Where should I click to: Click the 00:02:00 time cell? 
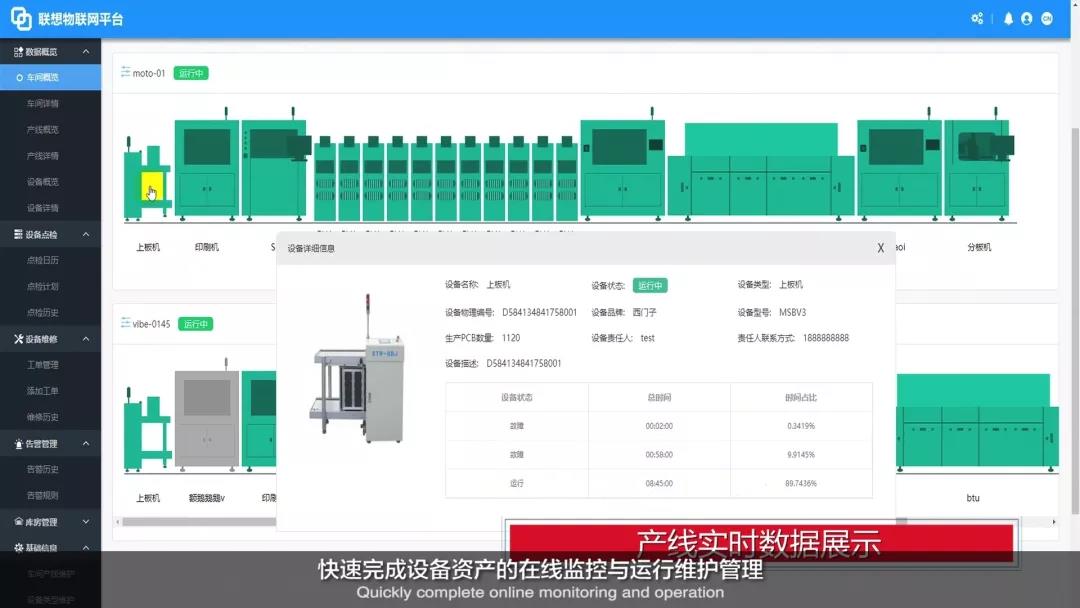click(659, 426)
